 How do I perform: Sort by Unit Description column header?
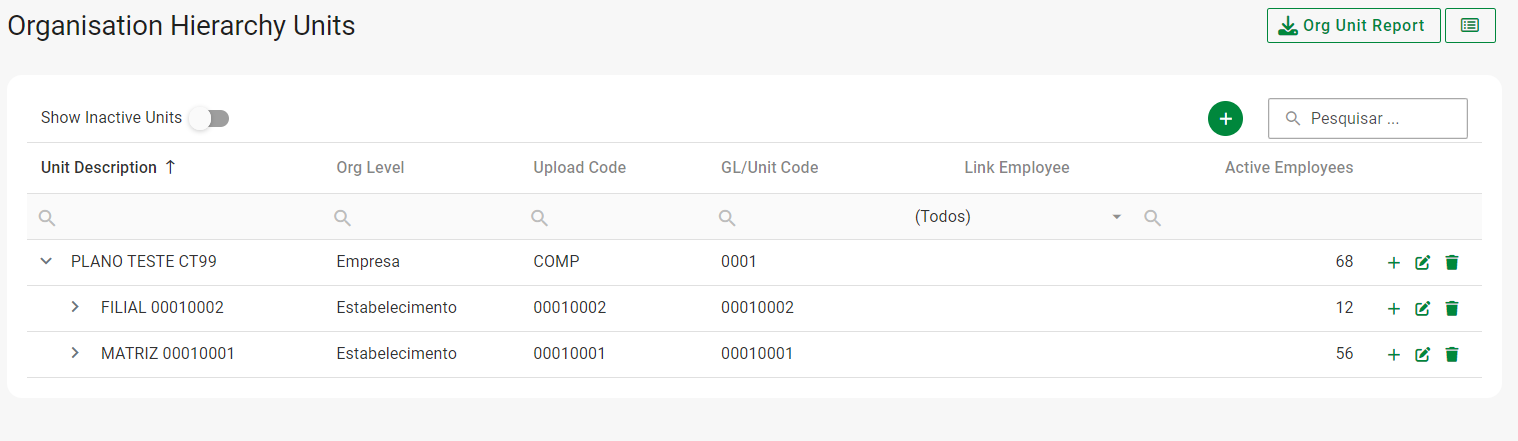[x=99, y=168]
